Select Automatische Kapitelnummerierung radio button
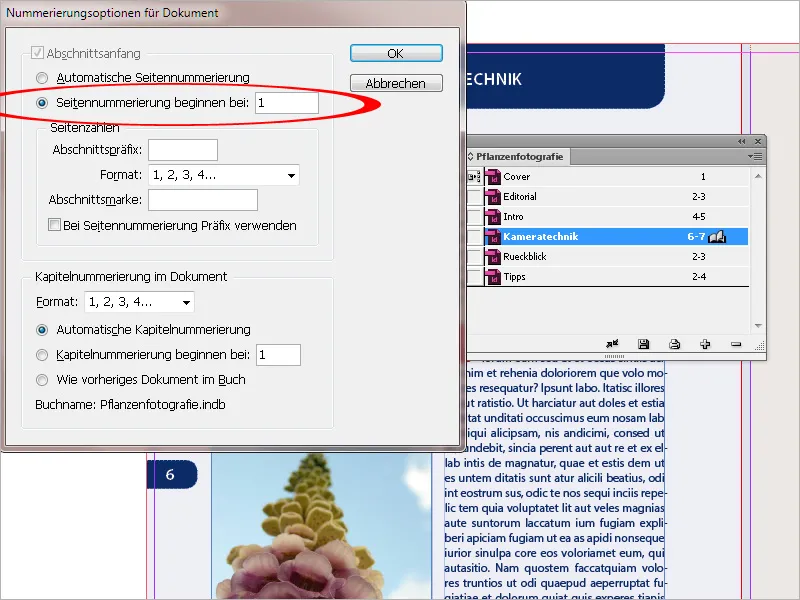Image resolution: width=800 pixels, height=600 pixels. (x=42, y=330)
